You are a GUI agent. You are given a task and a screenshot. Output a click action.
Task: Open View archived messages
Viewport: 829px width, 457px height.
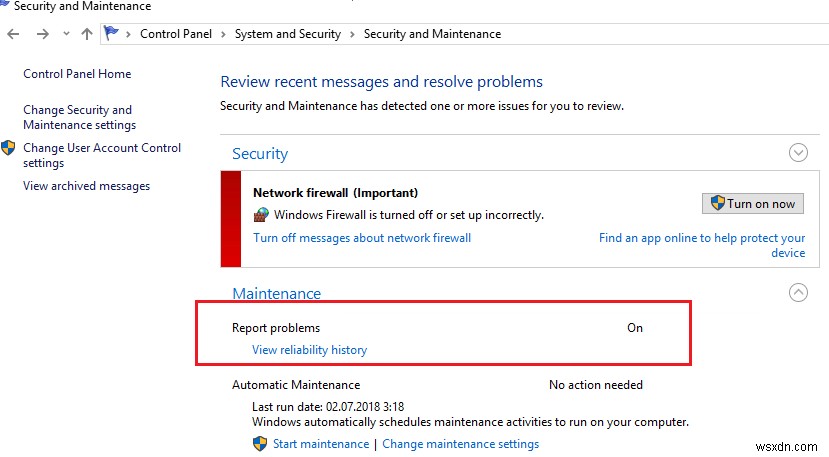(x=86, y=186)
